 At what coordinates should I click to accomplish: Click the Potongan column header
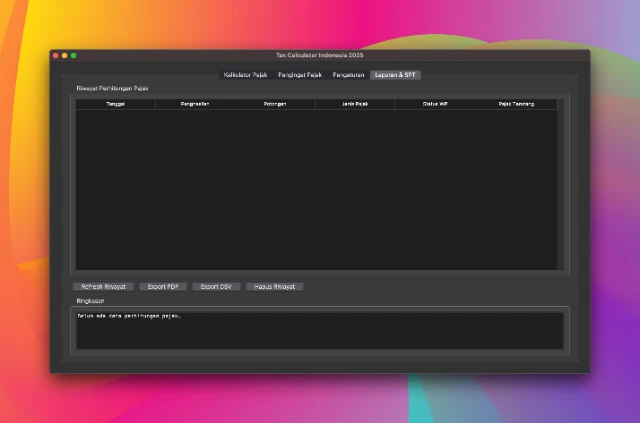pyautogui.click(x=275, y=104)
